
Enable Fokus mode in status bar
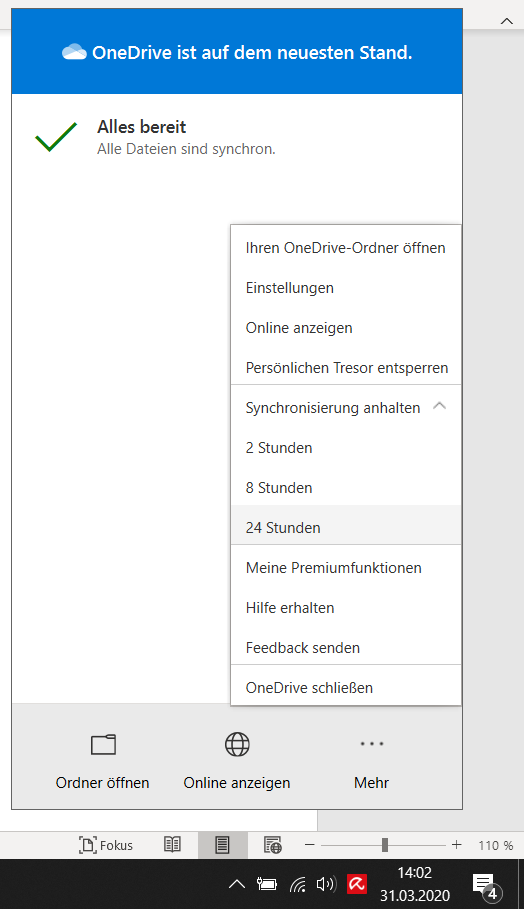(106, 845)
